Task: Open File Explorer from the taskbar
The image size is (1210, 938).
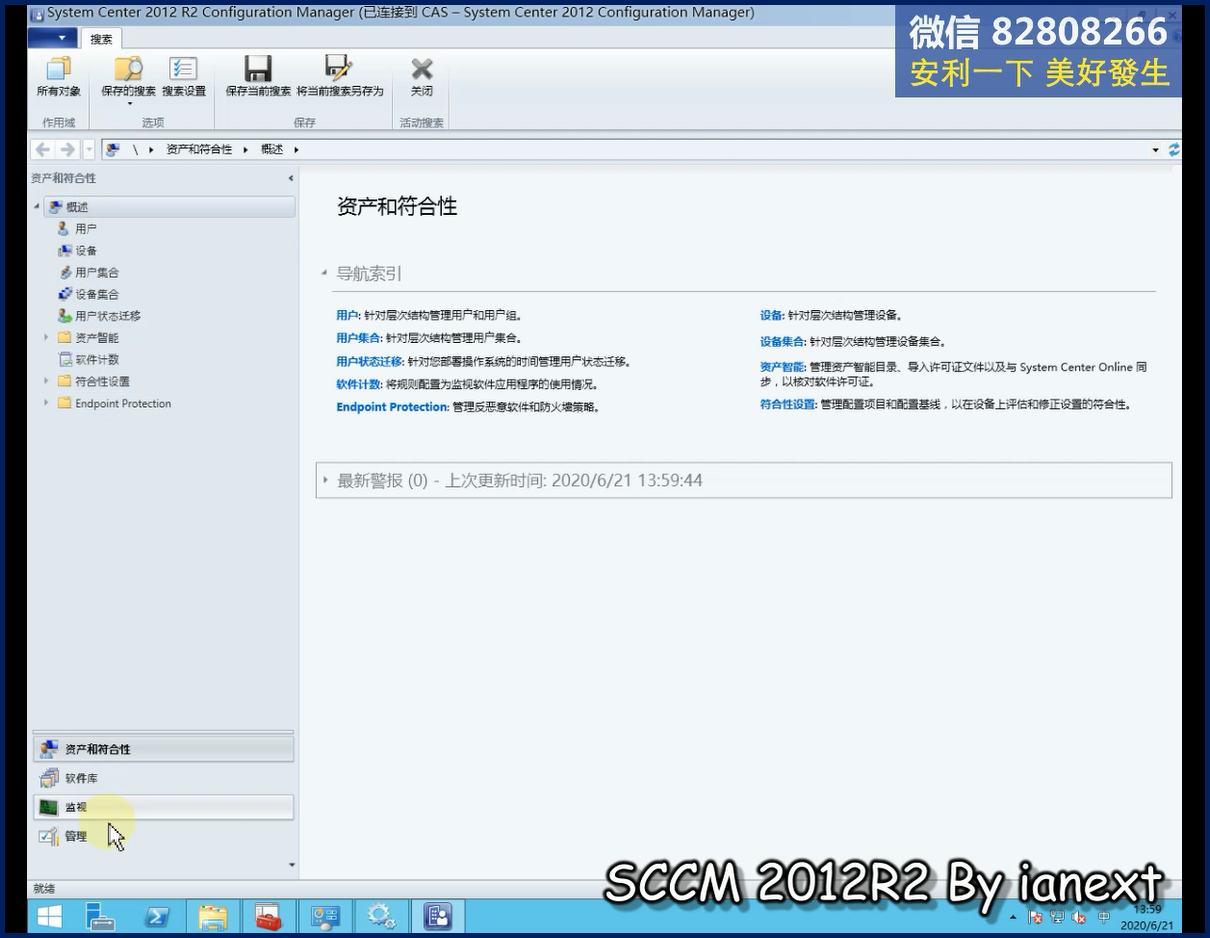Action: coord(212,916)
